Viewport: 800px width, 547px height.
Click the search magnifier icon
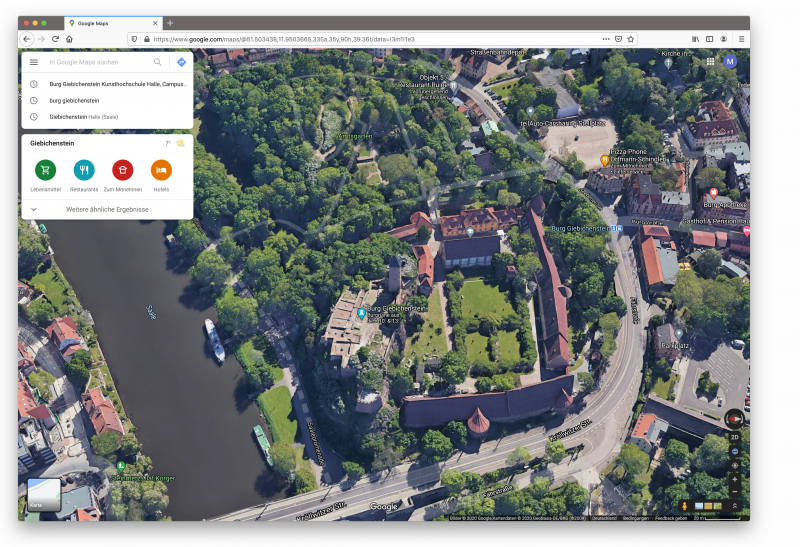point(157,62)
